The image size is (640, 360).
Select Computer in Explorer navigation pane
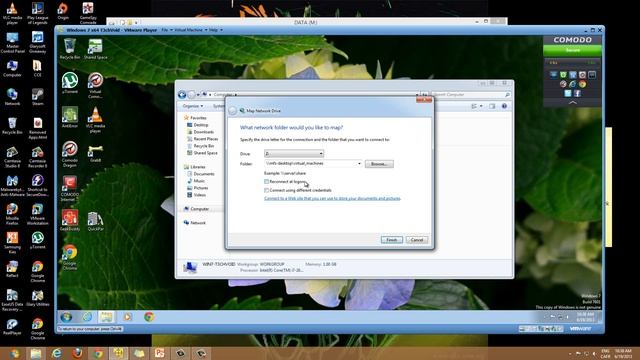click(x=196, y=209)
